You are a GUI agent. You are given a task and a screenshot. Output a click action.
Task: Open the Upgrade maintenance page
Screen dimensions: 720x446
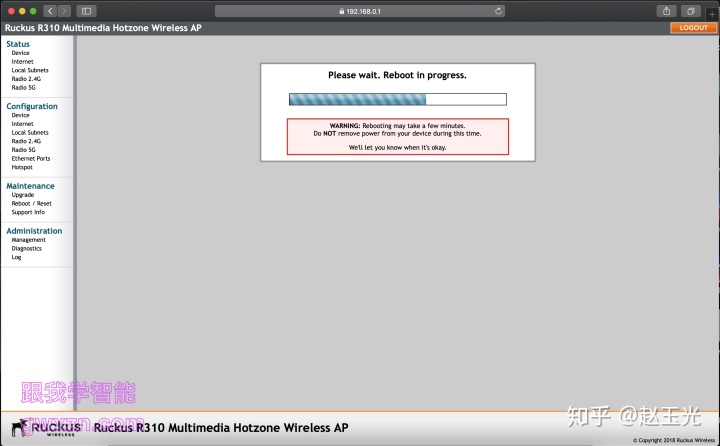[x=22, y=195]
